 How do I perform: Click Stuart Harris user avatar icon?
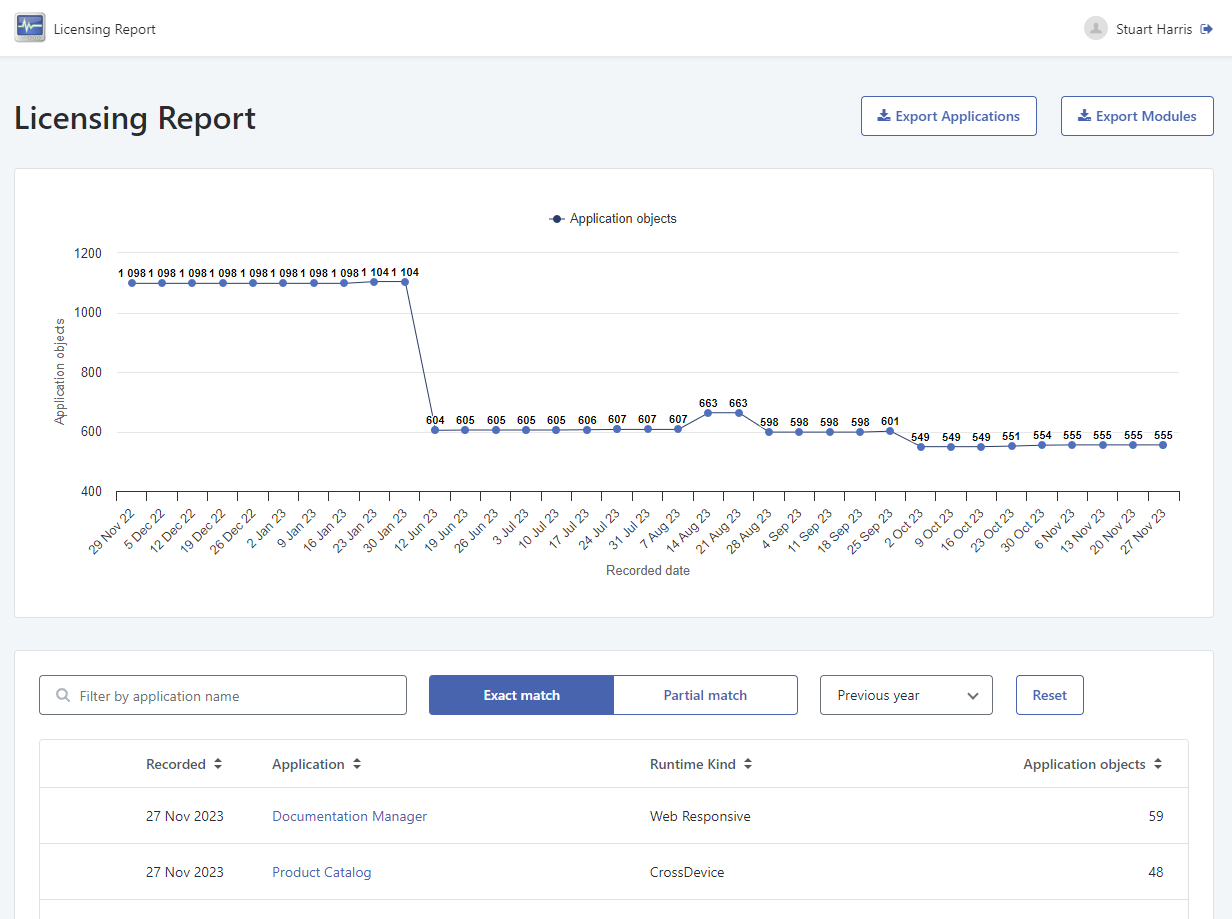[1096, 28]
